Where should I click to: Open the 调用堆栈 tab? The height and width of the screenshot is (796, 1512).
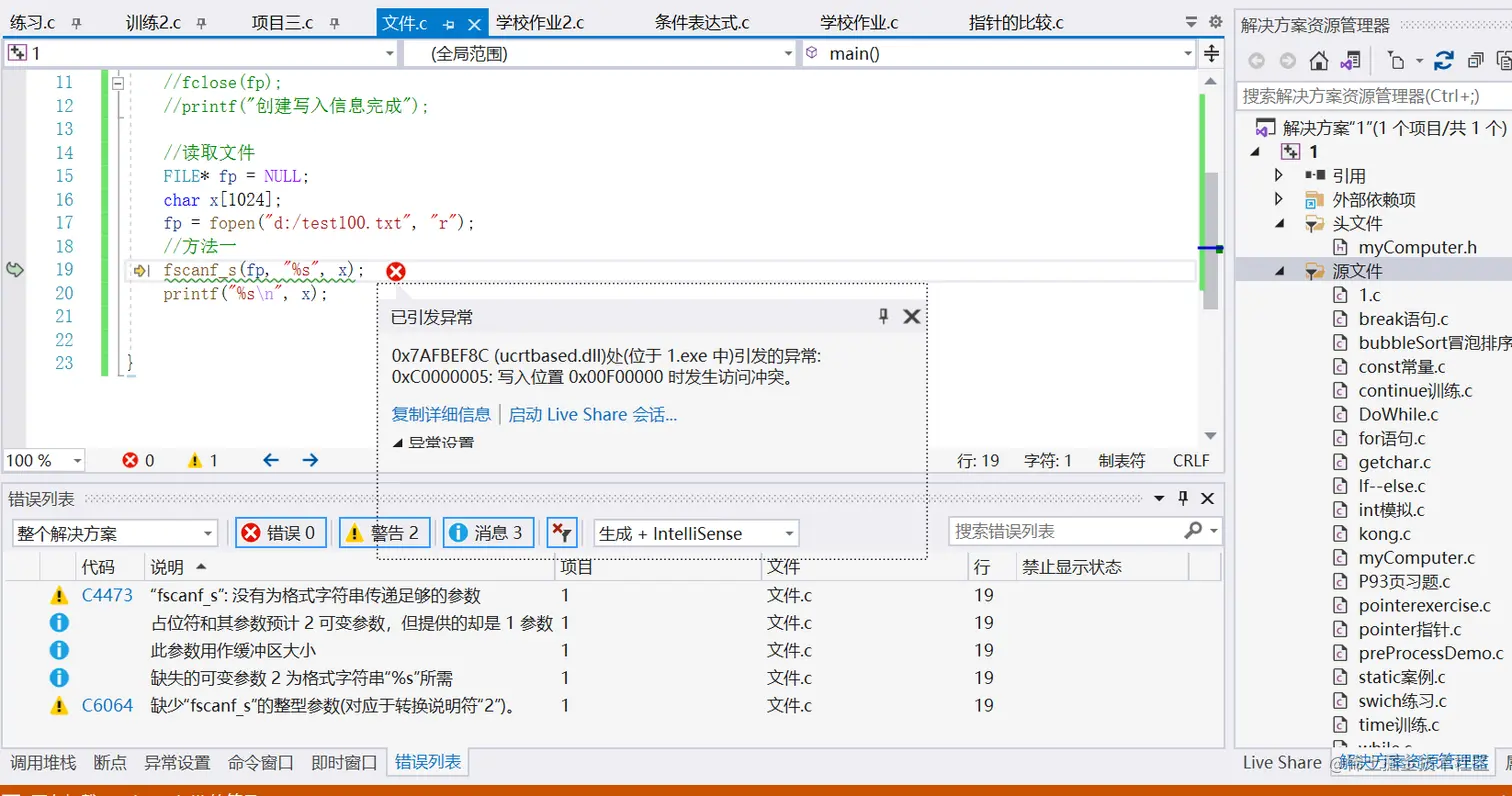click(x=43, y=763)
